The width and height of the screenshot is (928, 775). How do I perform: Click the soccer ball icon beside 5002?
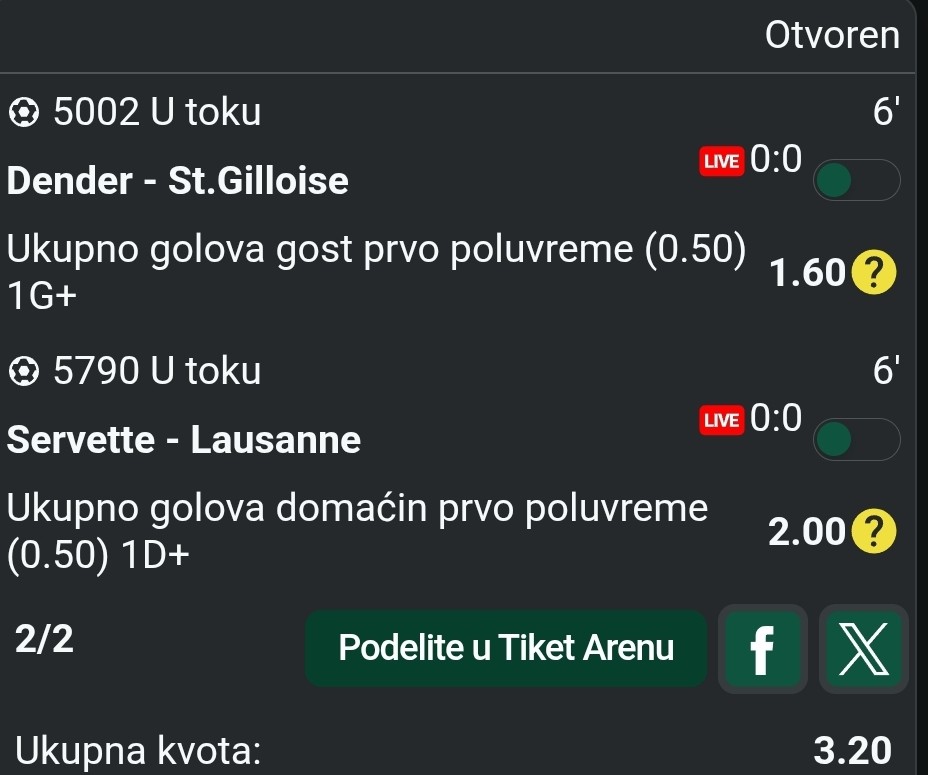(20, 113)
